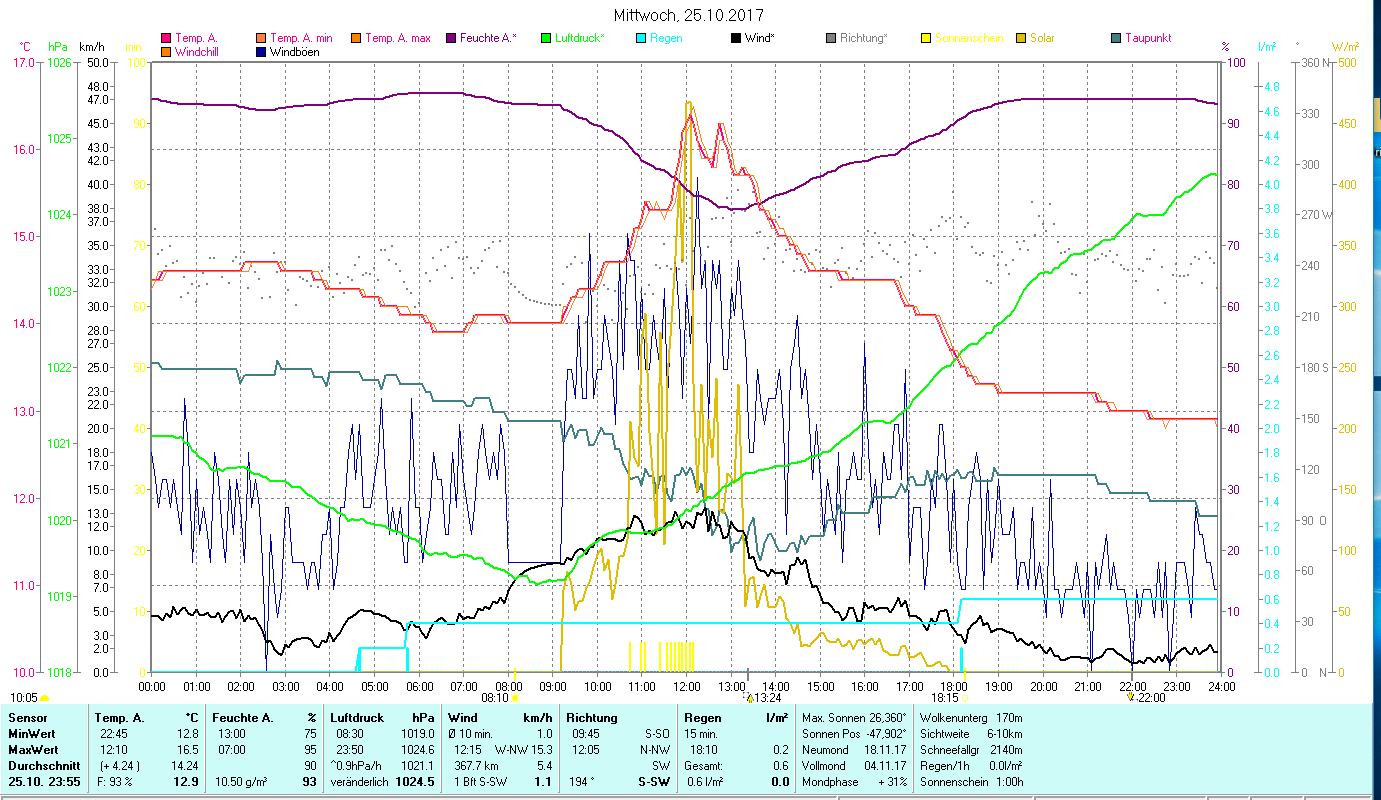Click the Windböen legend label
Screen dimensions: 1381x800
[295, 52]
